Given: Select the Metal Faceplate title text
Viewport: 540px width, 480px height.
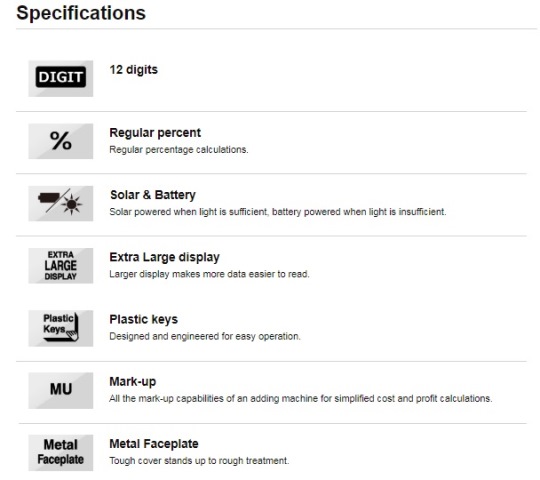Looking at the screenshot, I should click(x=154, y=444).
